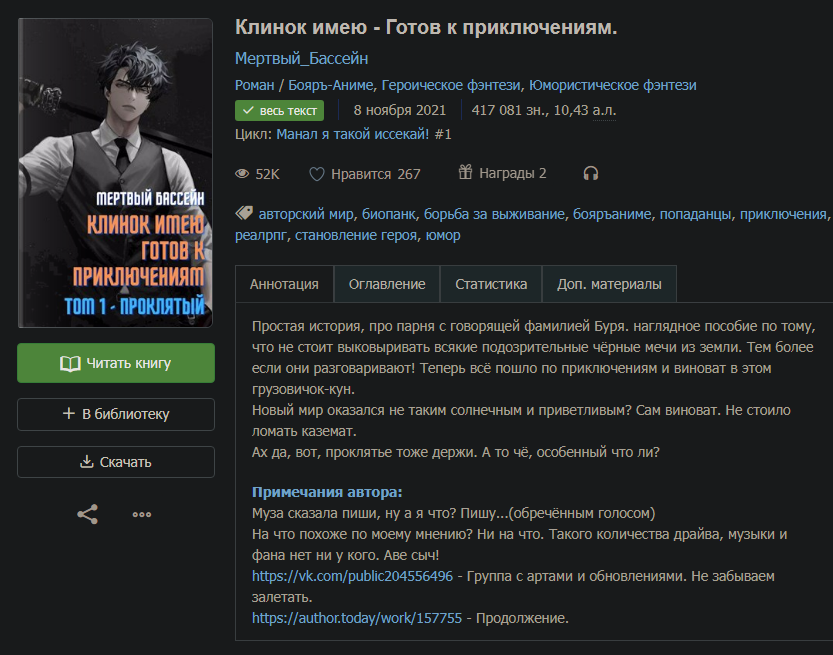Click the heart Like icon
Image resolution: width=833 pixels, height=655 pixels.
coord(317,174)
